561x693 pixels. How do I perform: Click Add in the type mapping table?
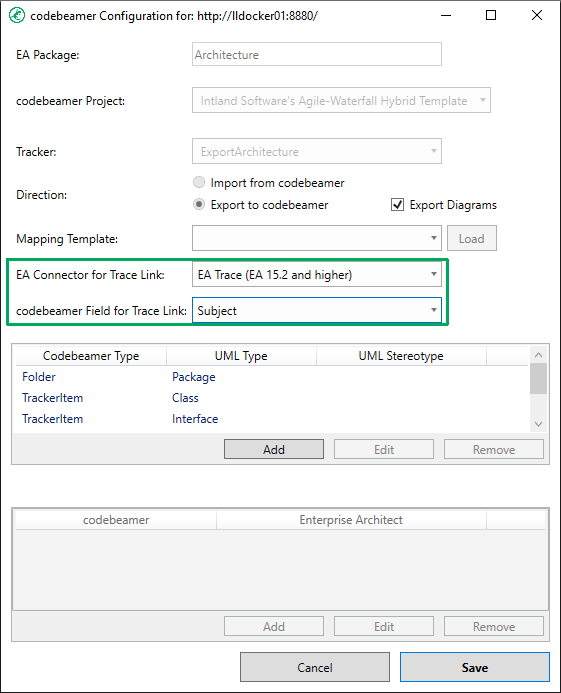point(274,449)
